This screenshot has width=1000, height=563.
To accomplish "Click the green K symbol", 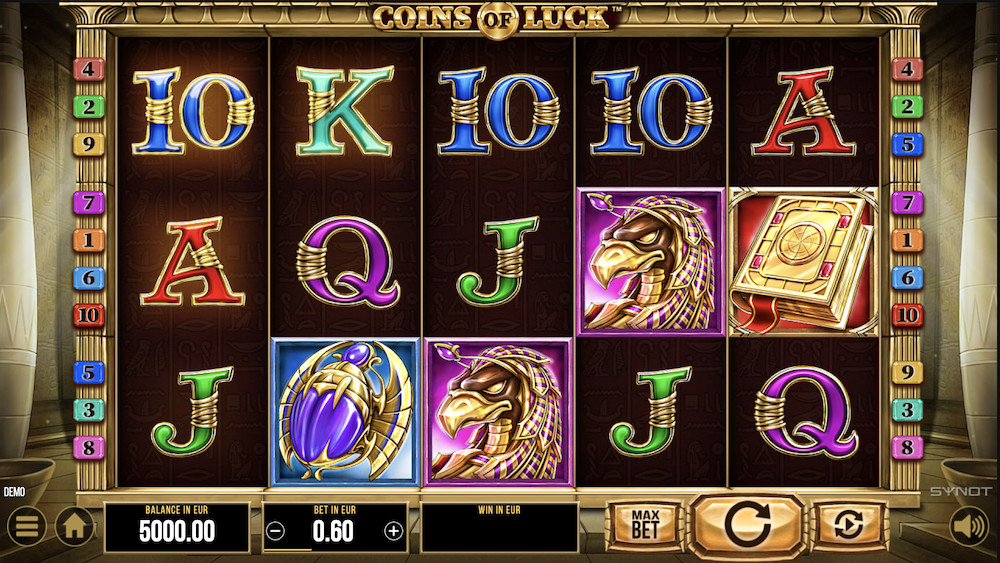I will click(345, 111).
